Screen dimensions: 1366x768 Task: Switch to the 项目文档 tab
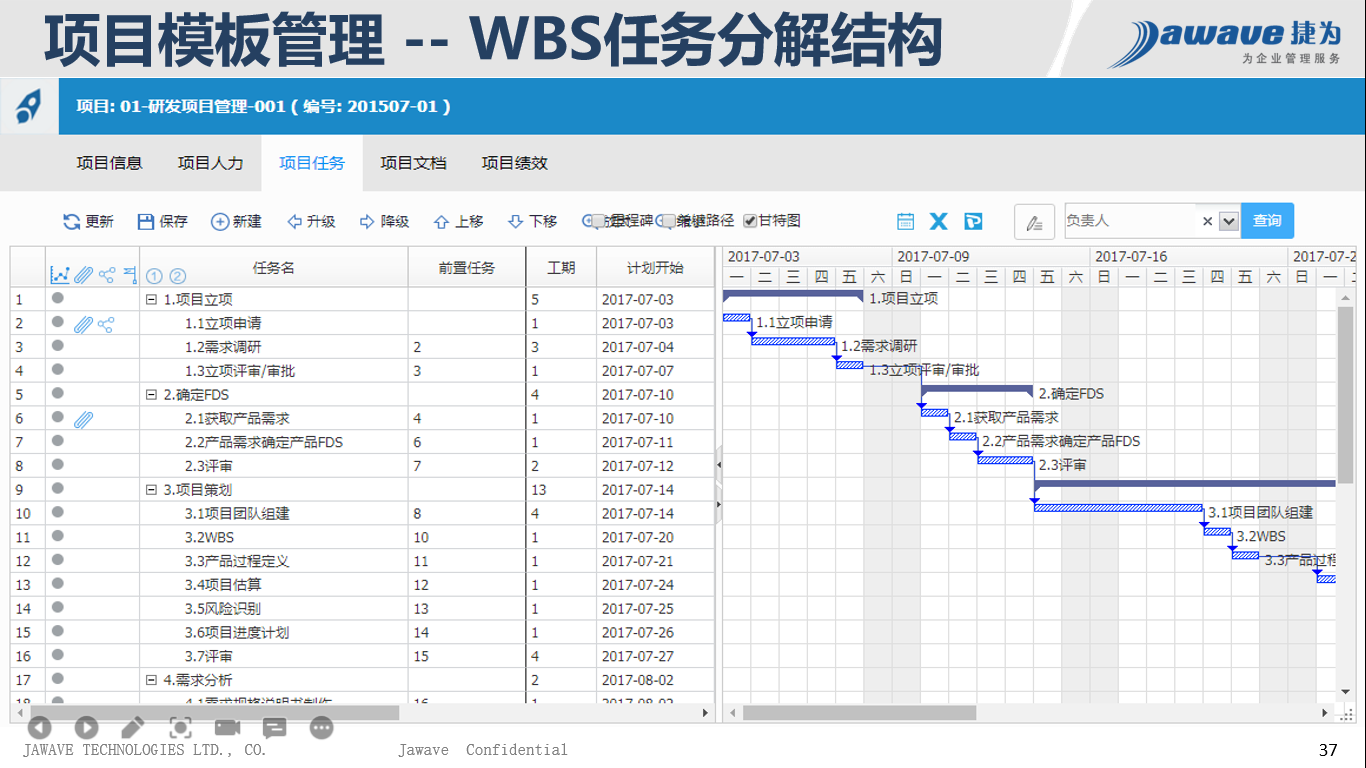click(x=413, y=163)
